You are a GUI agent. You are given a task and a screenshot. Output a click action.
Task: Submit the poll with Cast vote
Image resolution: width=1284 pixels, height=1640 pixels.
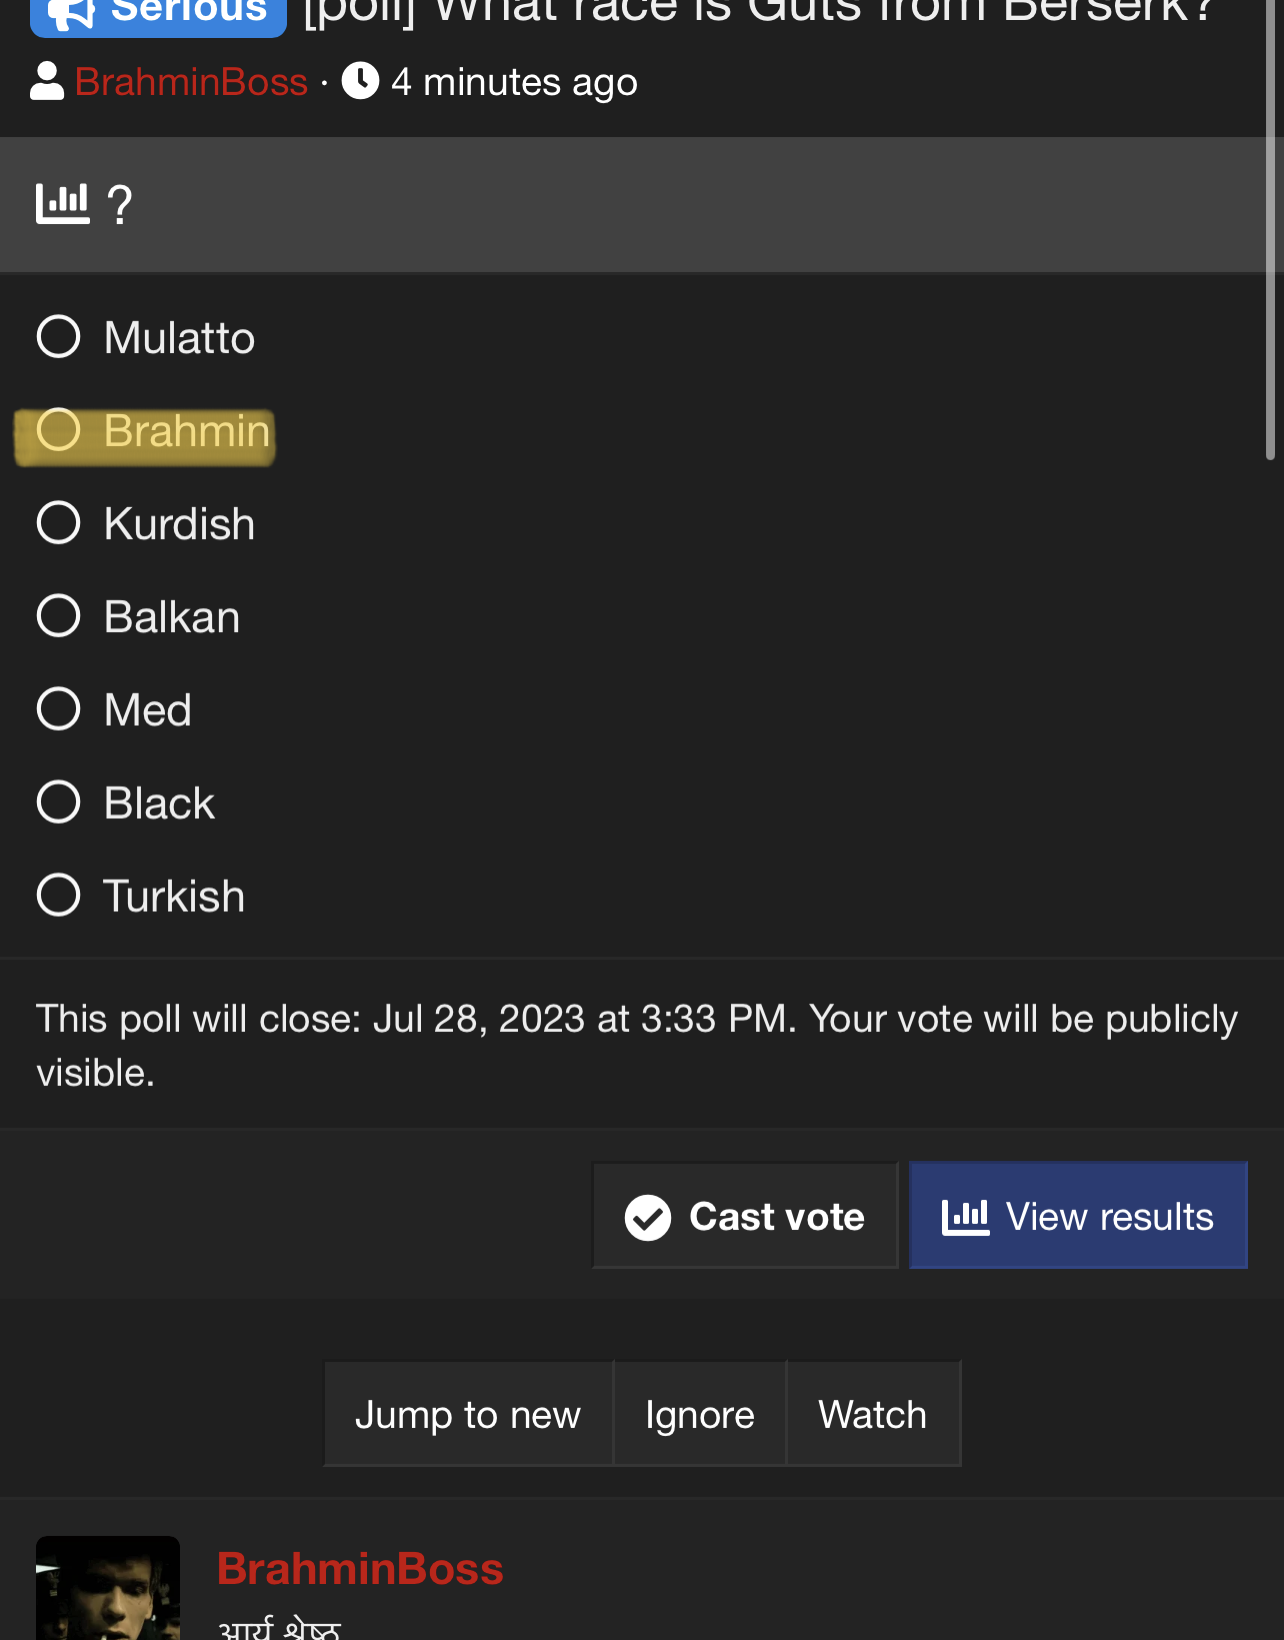(745, 1216)
